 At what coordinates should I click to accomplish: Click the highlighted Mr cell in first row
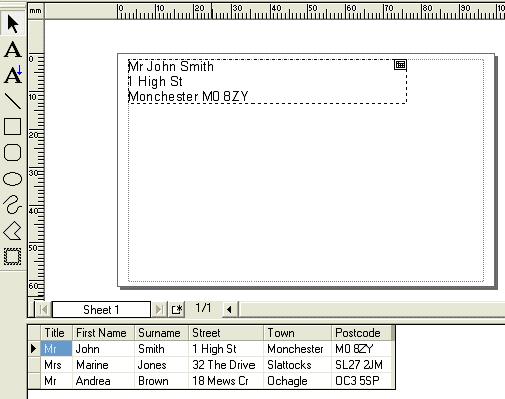(x=56, y=349)
